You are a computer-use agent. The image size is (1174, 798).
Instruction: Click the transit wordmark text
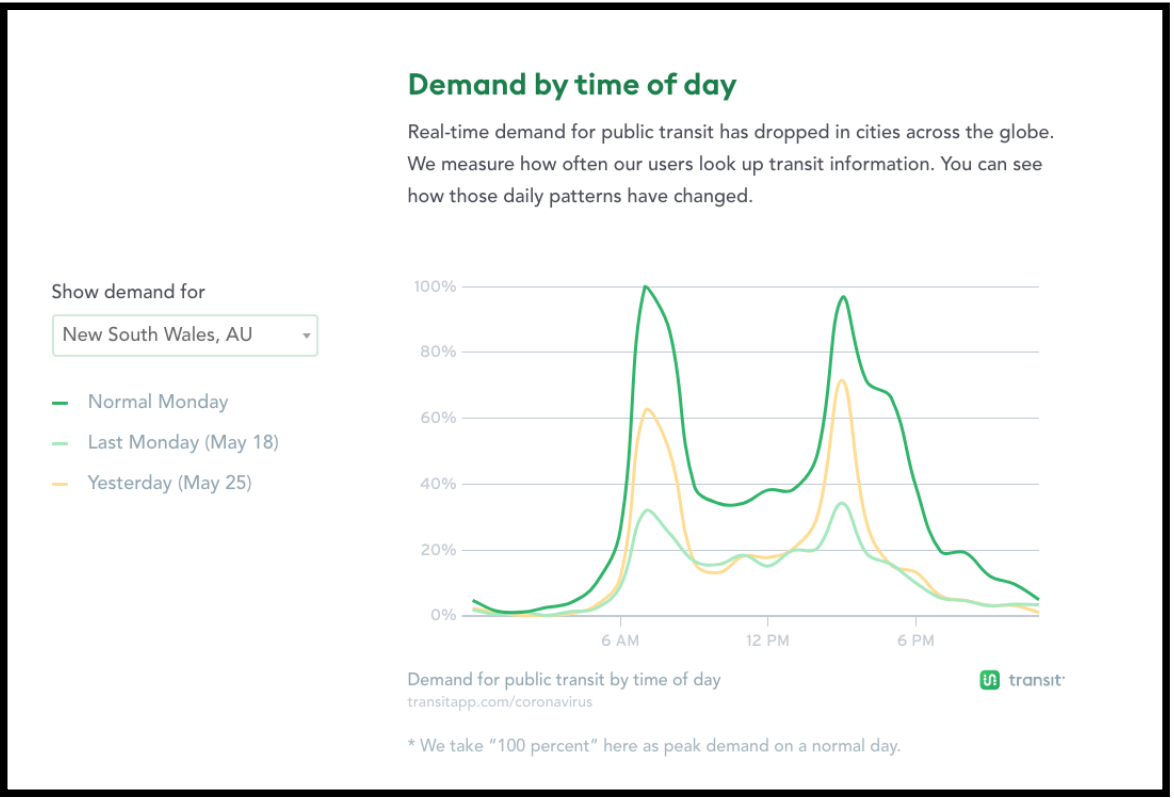(x=1035, y=680)
